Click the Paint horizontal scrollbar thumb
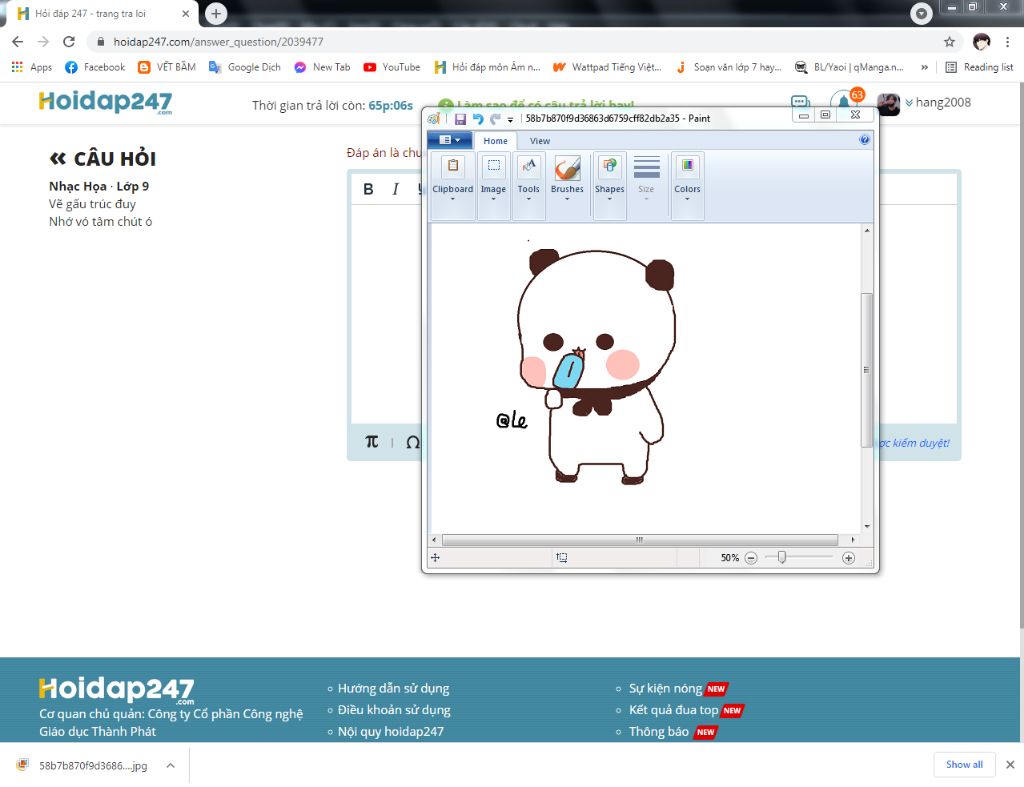 (x=640, y=540)
